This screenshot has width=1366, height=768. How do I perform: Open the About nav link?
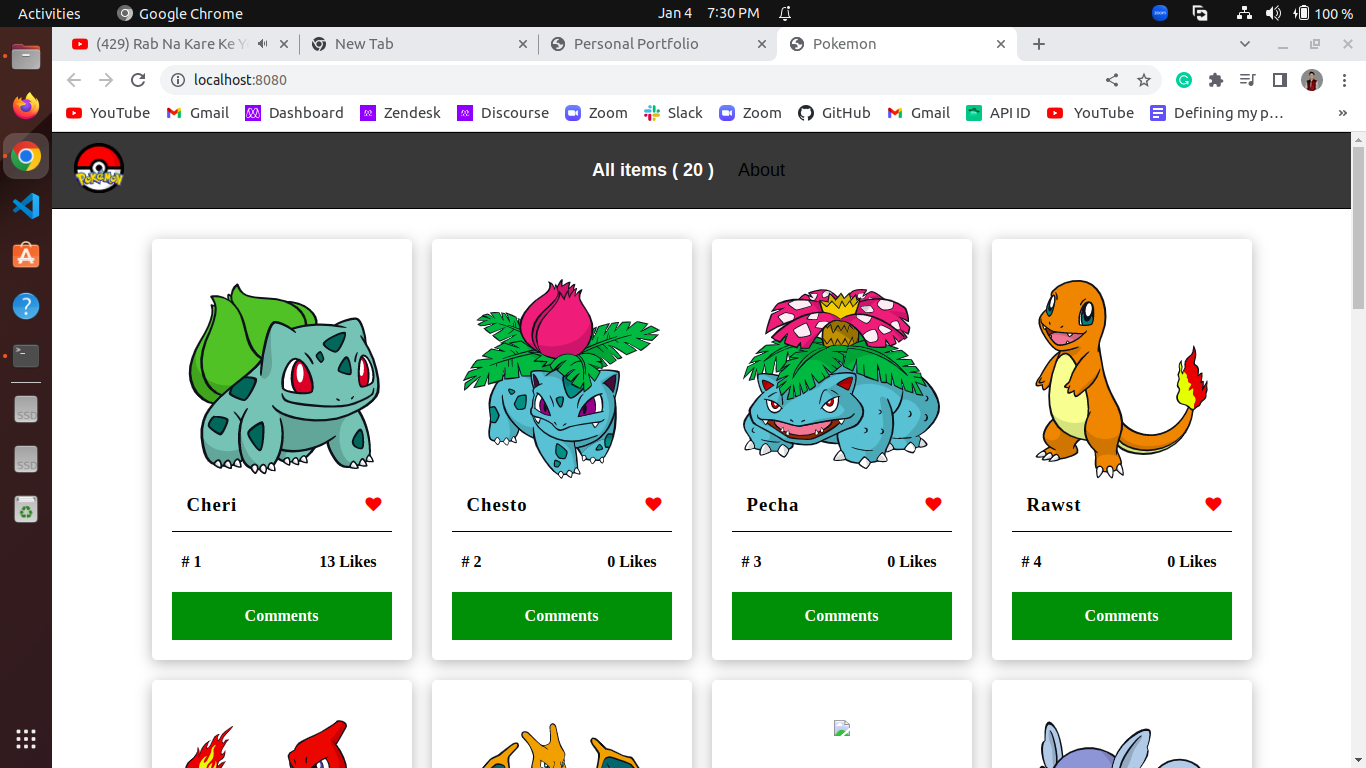pyautogui.click(x=761, y=170)
